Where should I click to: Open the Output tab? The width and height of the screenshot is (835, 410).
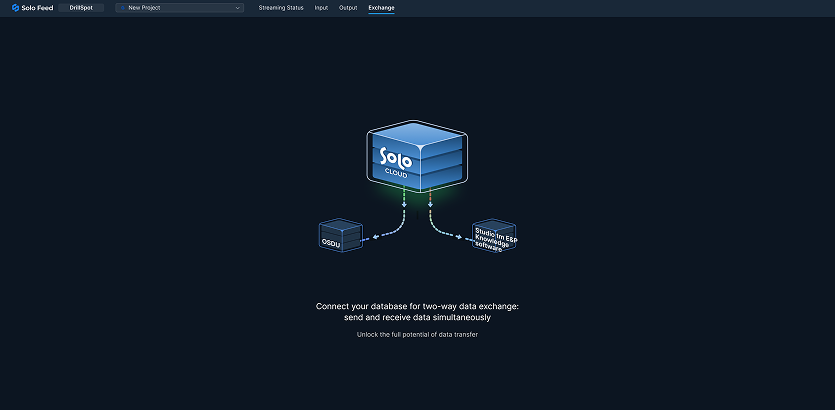pos(348,8)
